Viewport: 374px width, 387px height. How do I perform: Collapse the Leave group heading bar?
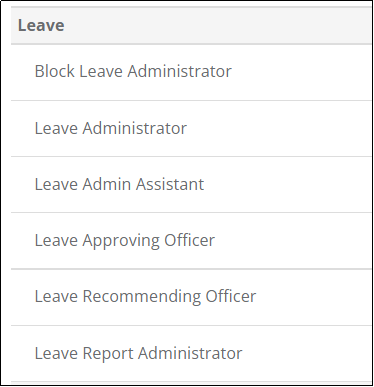point(191,25)
